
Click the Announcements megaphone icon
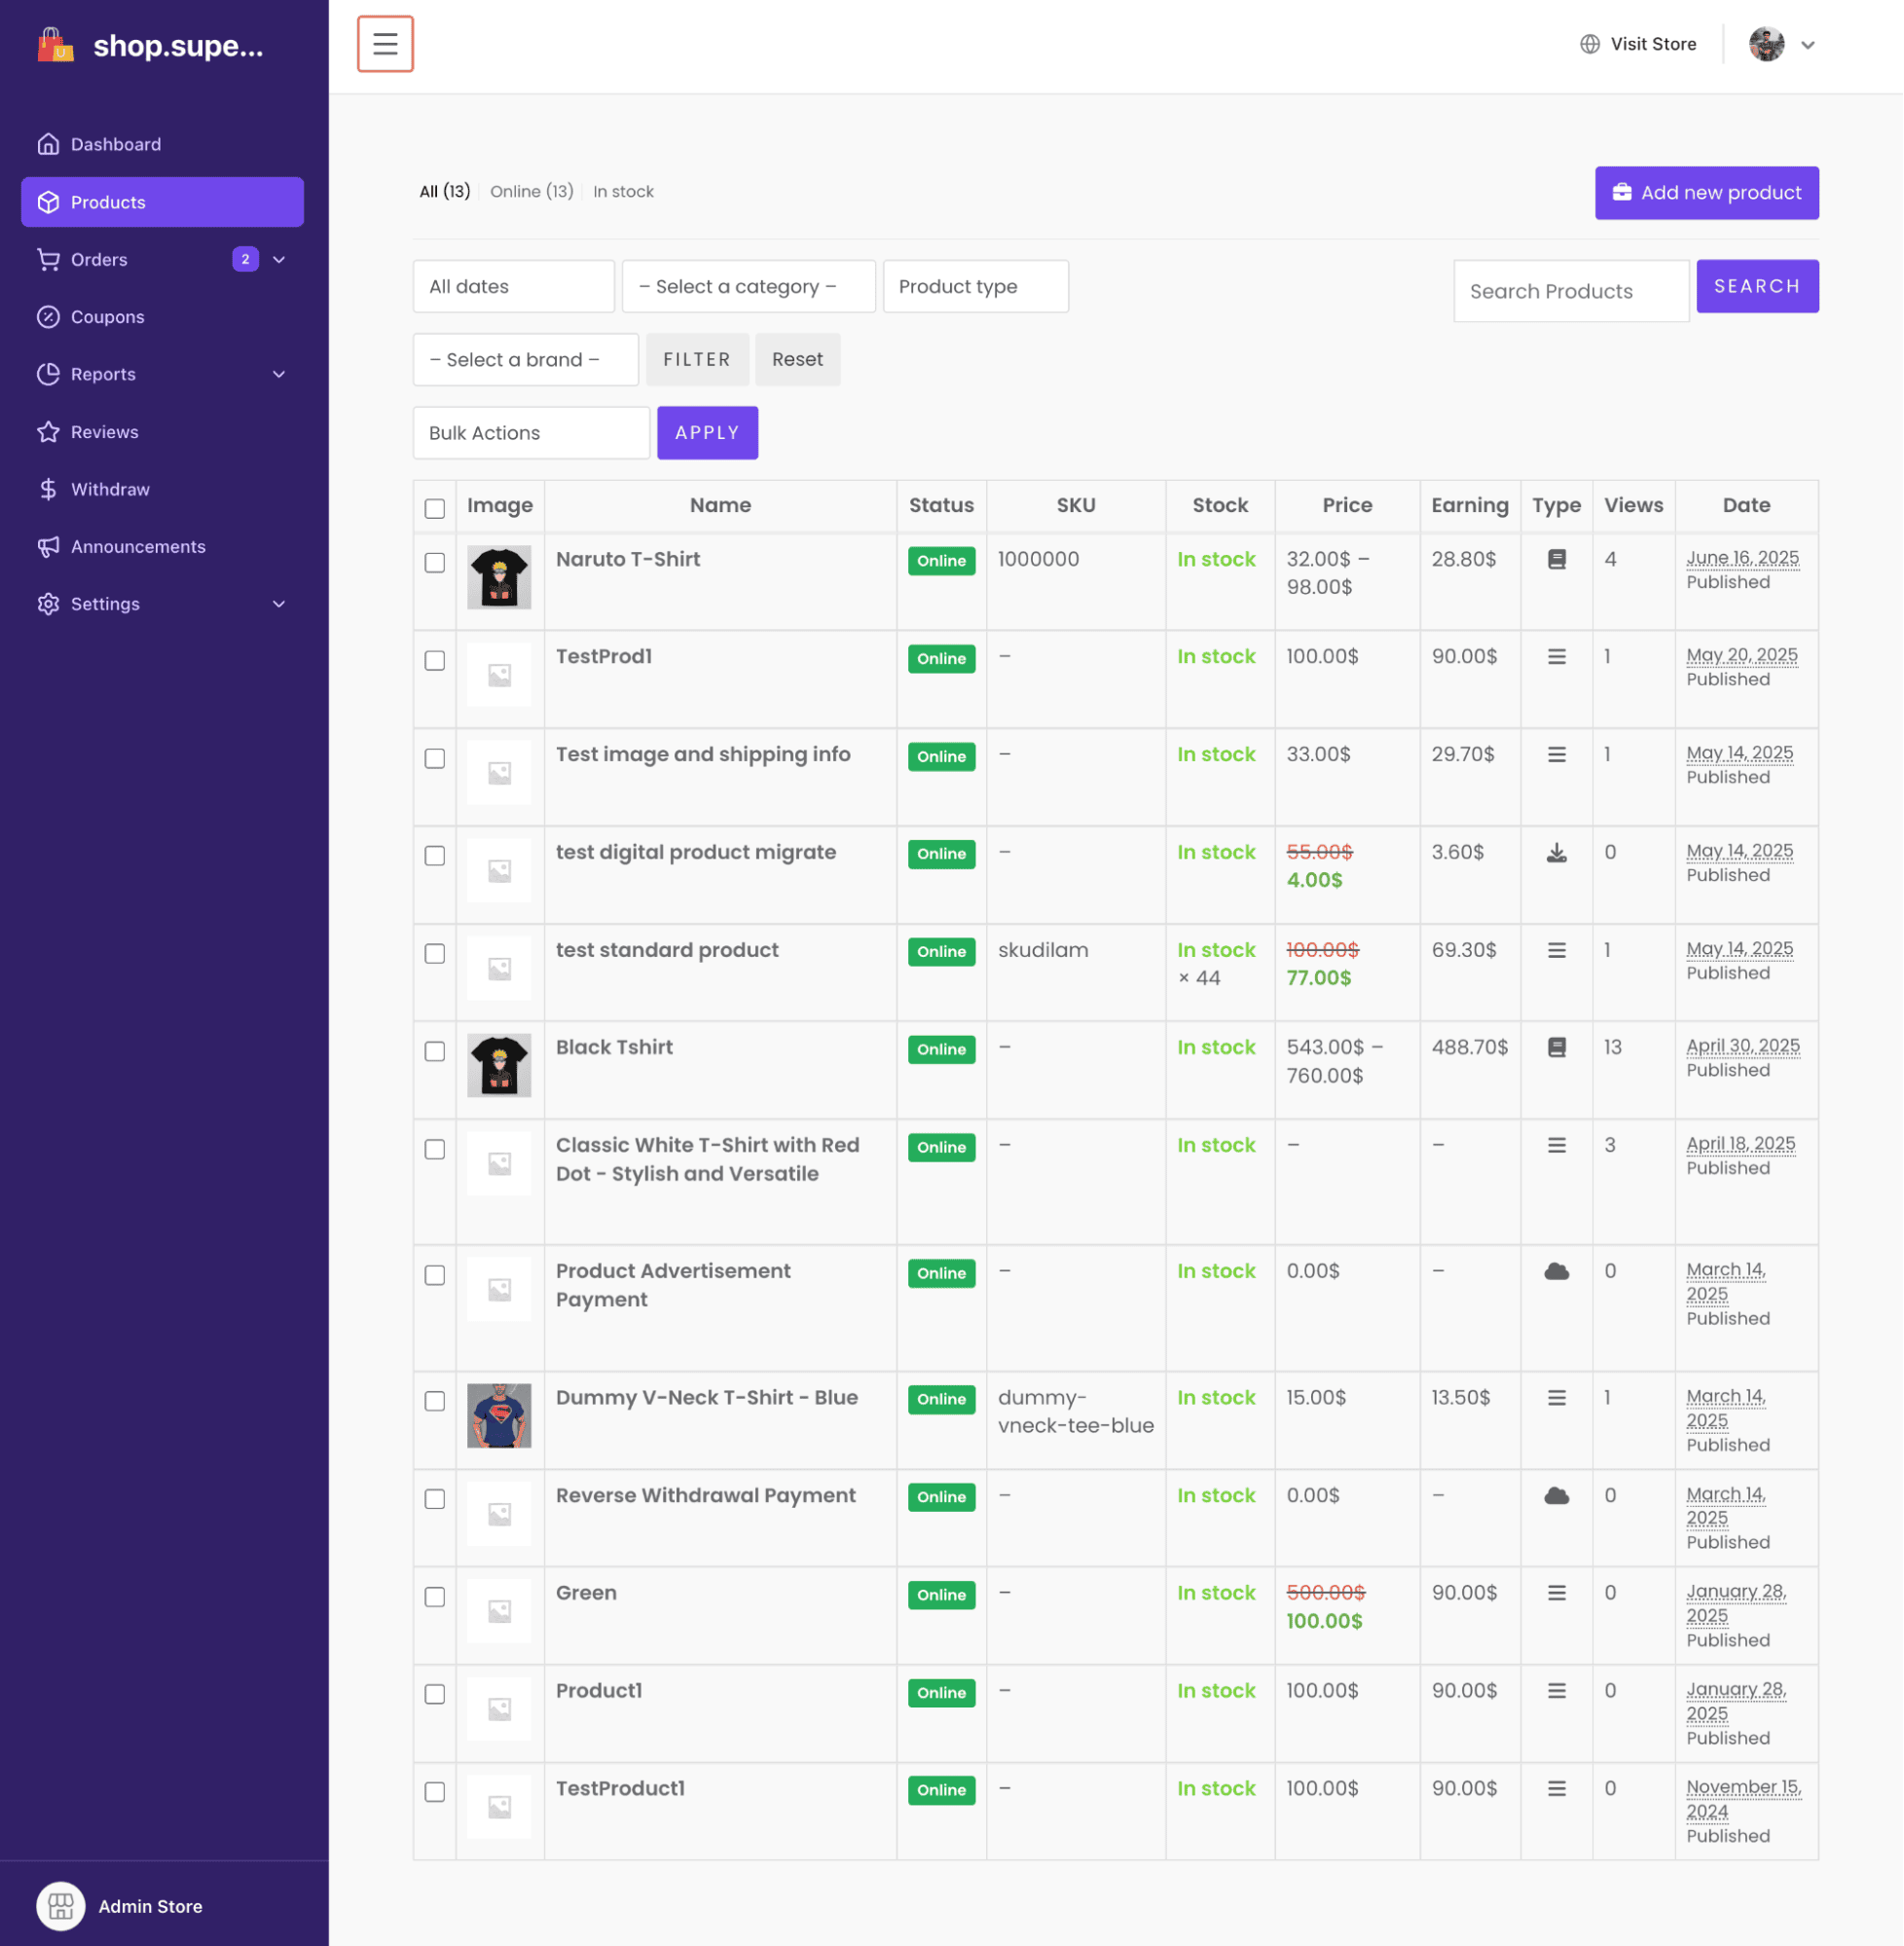[x=48, y=546]
